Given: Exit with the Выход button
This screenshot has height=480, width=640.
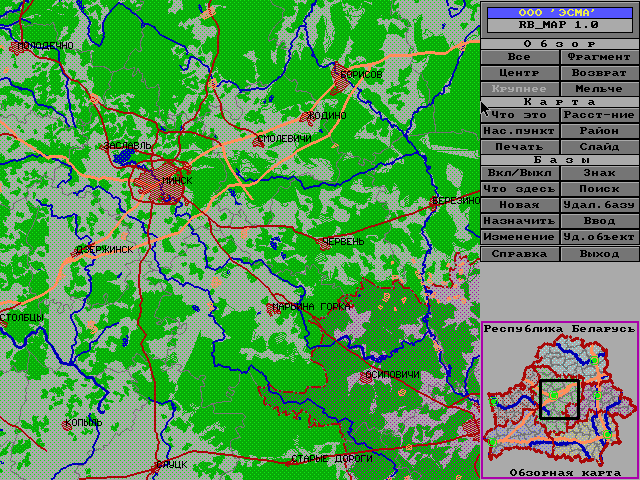Looking at the screenshot, I should click(x=599, y=254).
